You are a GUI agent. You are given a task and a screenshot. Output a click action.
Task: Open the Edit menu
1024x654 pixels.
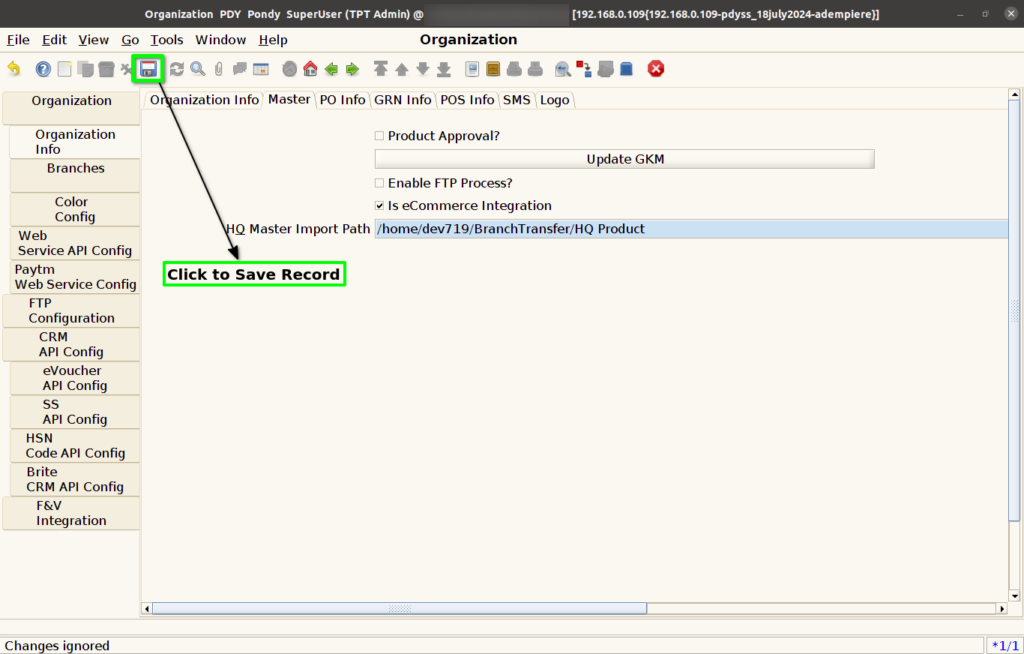pyautogui.click(x=54, y=40)
